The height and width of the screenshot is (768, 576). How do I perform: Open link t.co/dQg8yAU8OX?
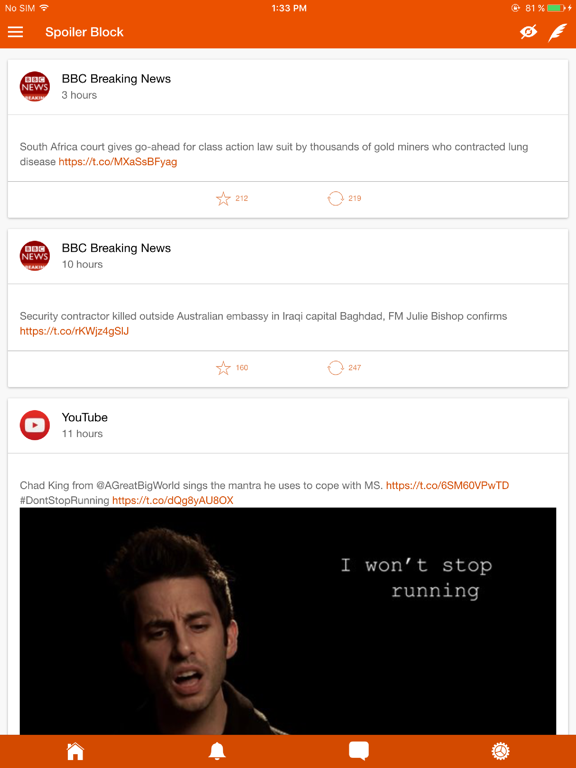[172, 500]
